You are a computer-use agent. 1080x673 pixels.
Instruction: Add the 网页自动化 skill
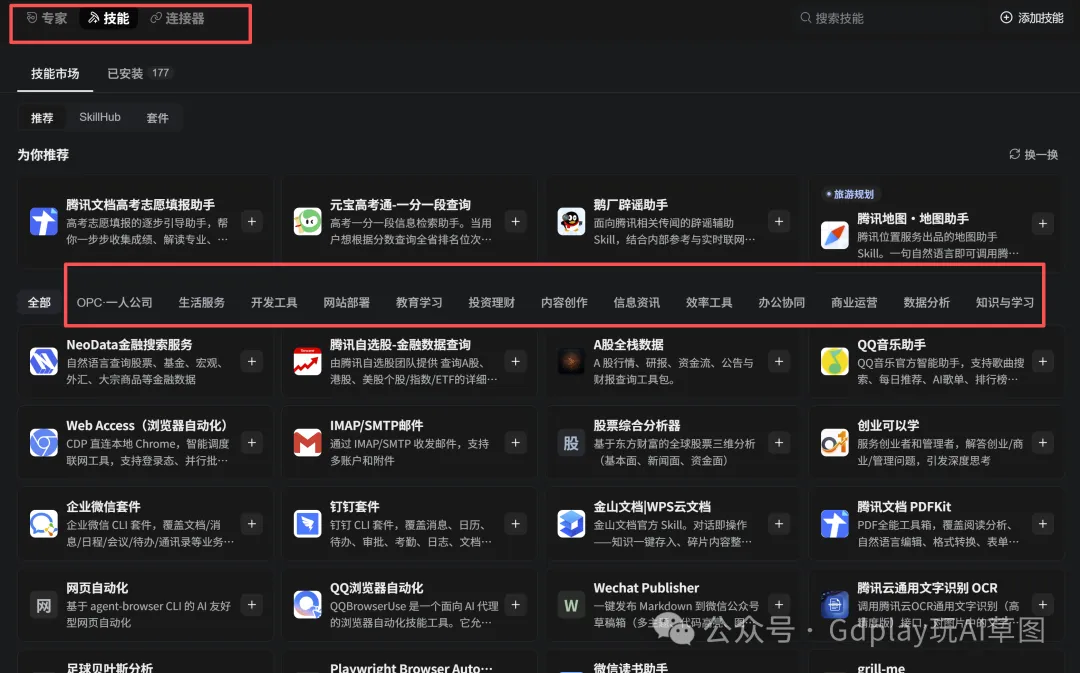pyautogui.click(x=252, y=605)
